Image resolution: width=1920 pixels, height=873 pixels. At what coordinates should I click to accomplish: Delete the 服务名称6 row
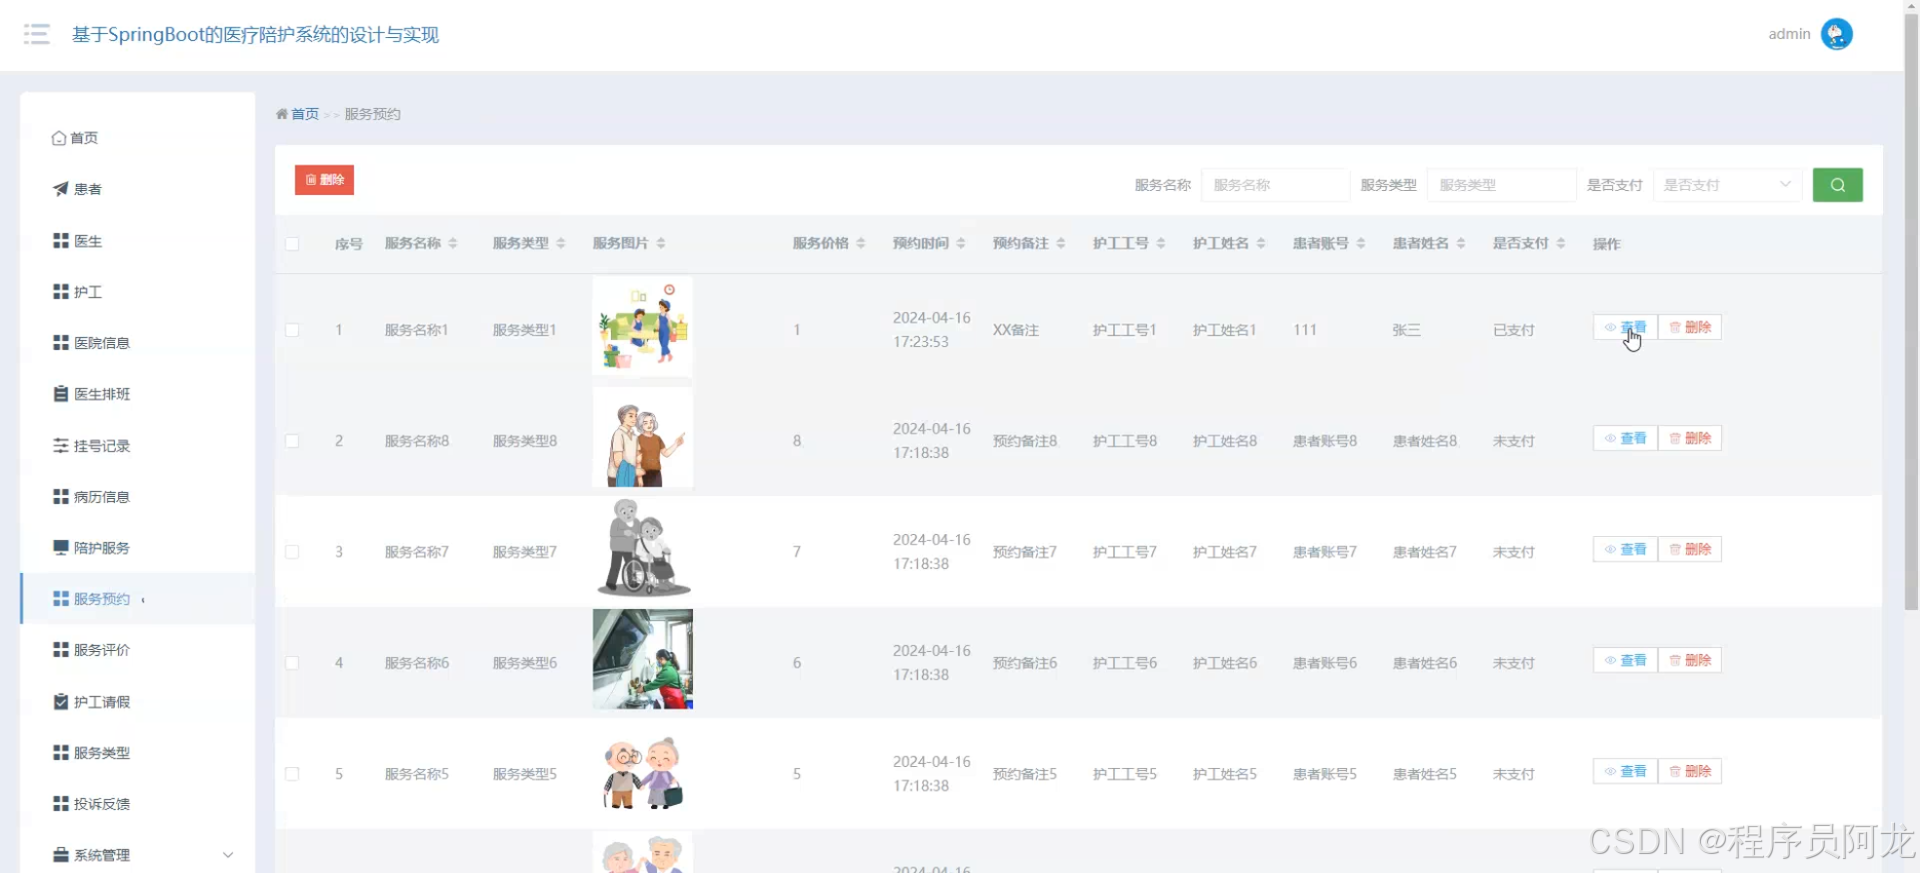[1690, 660]
